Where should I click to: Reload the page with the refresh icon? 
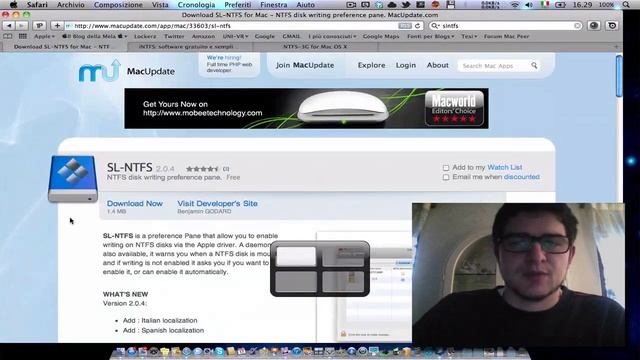(x=418, y=26)
